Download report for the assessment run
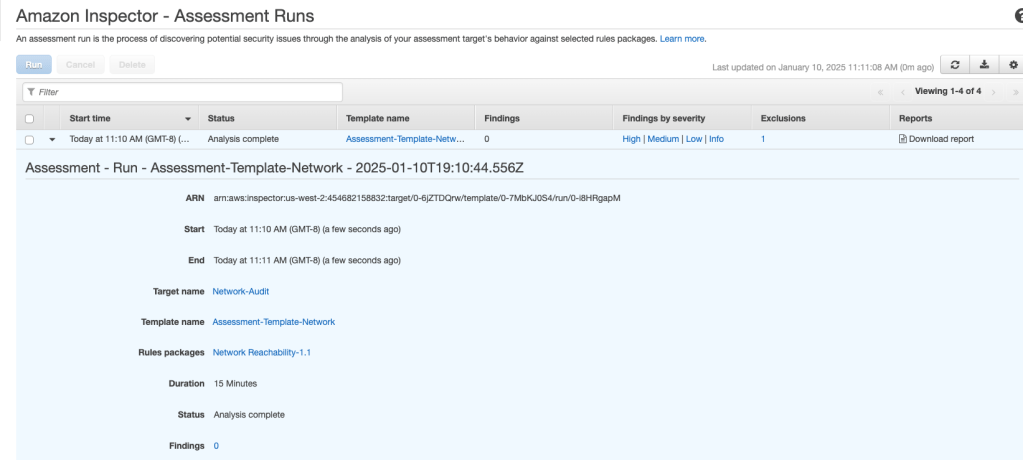 937,139
